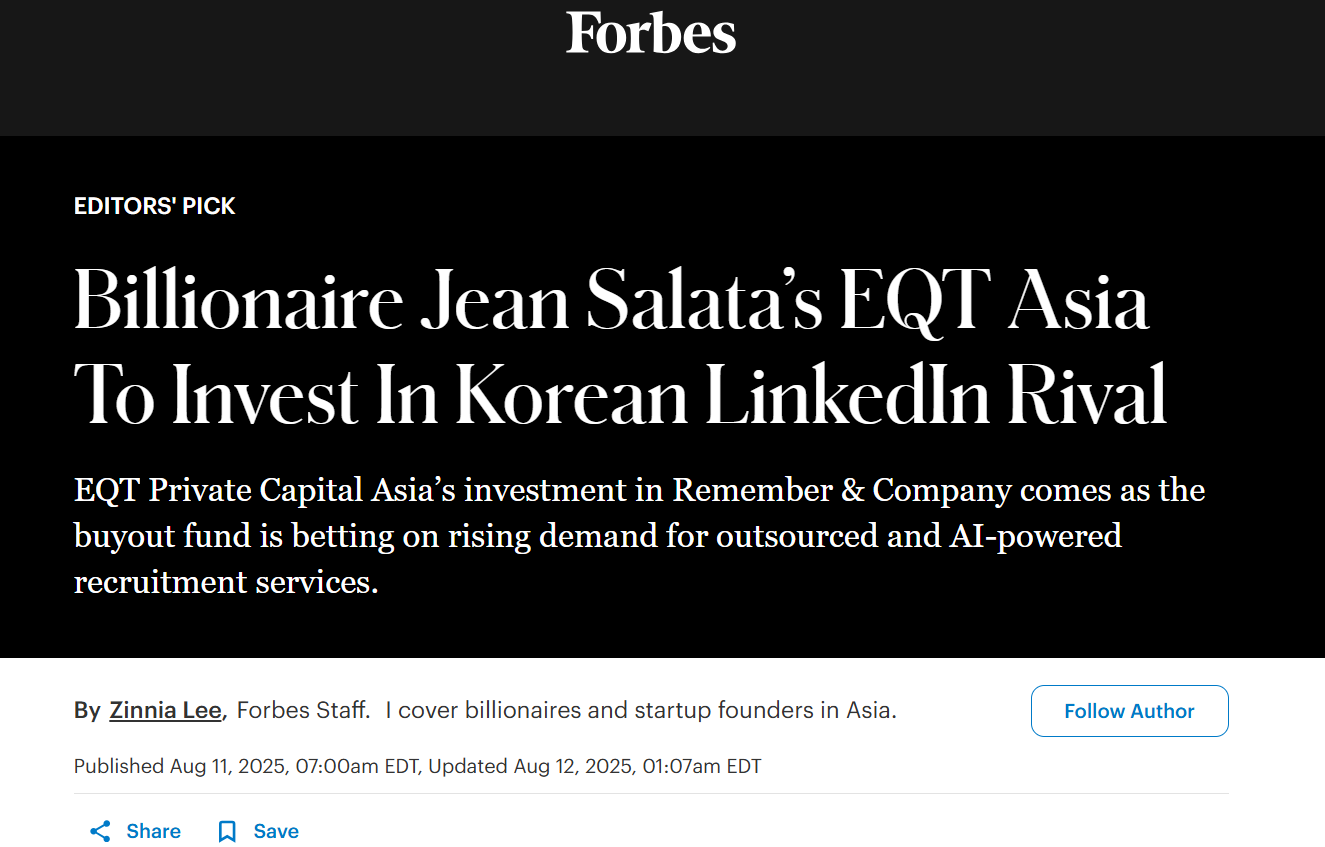
Task: Click the Save bookmark icon
Action: (x=227, y=831)
